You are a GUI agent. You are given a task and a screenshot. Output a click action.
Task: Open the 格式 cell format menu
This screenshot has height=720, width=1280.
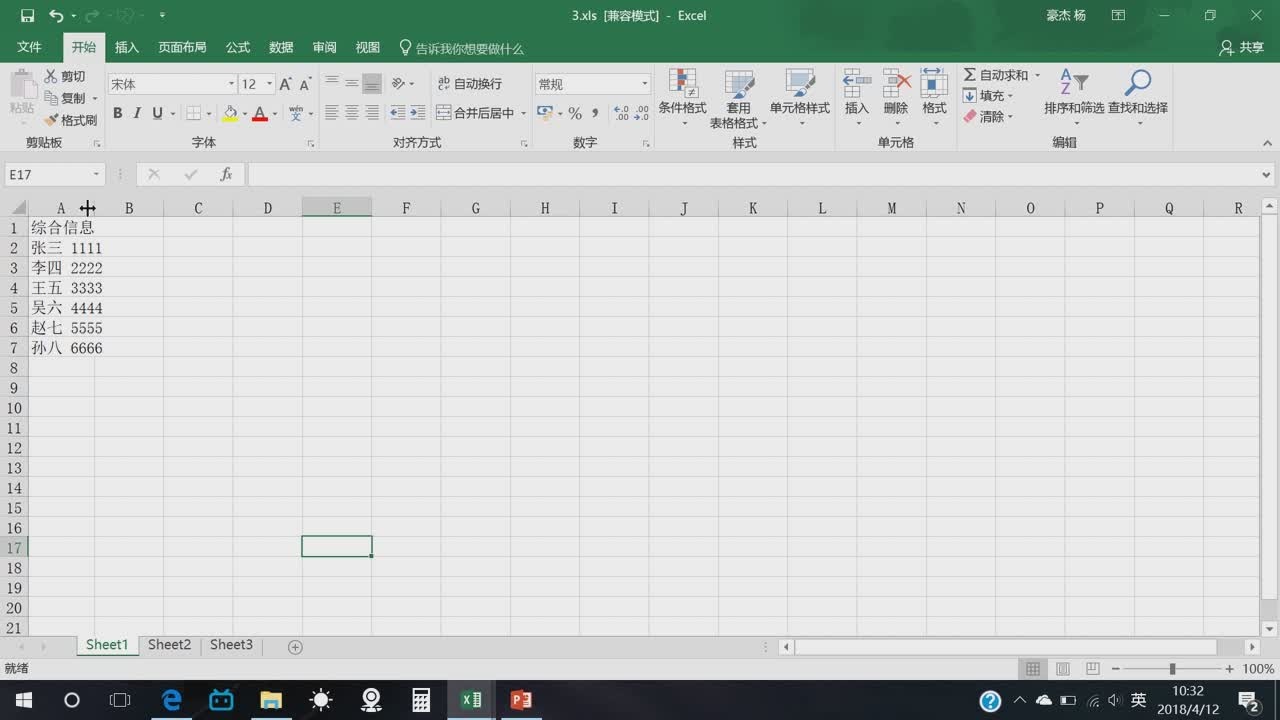tap(934, 98)
